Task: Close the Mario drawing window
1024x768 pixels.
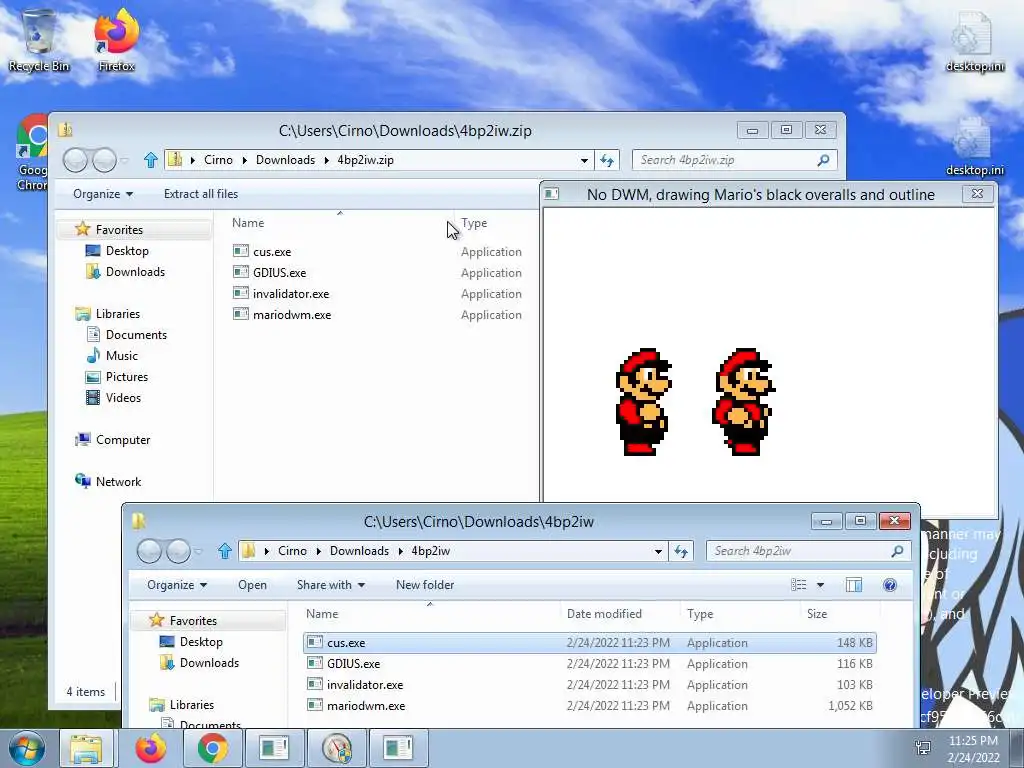Action: pos(977,194)
